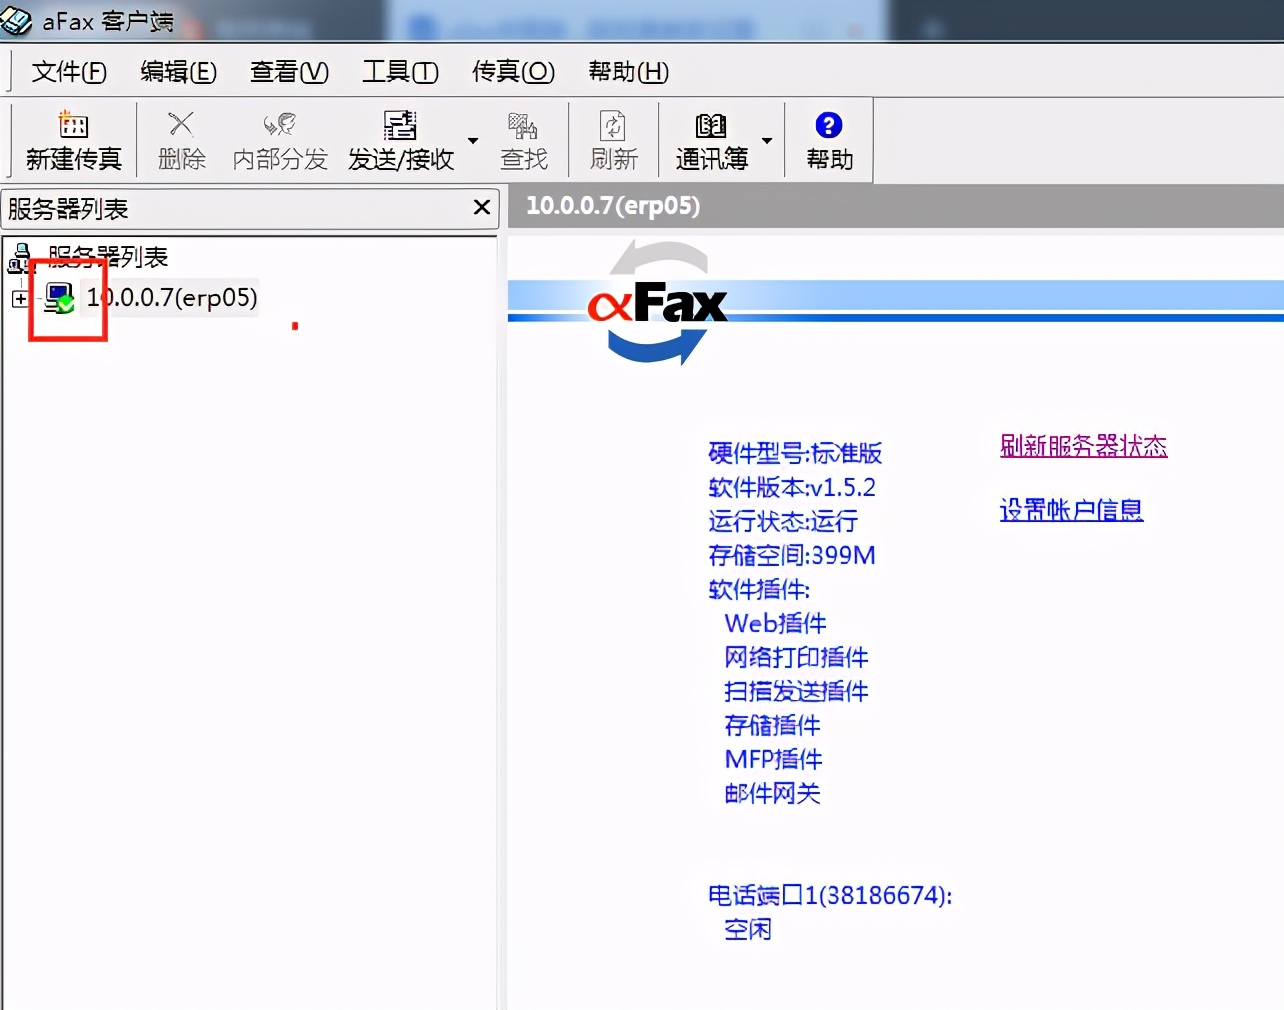Open the Edit (编辑) menu
The height and width of the screenshot is (1010, 1284).
(178, 71)
